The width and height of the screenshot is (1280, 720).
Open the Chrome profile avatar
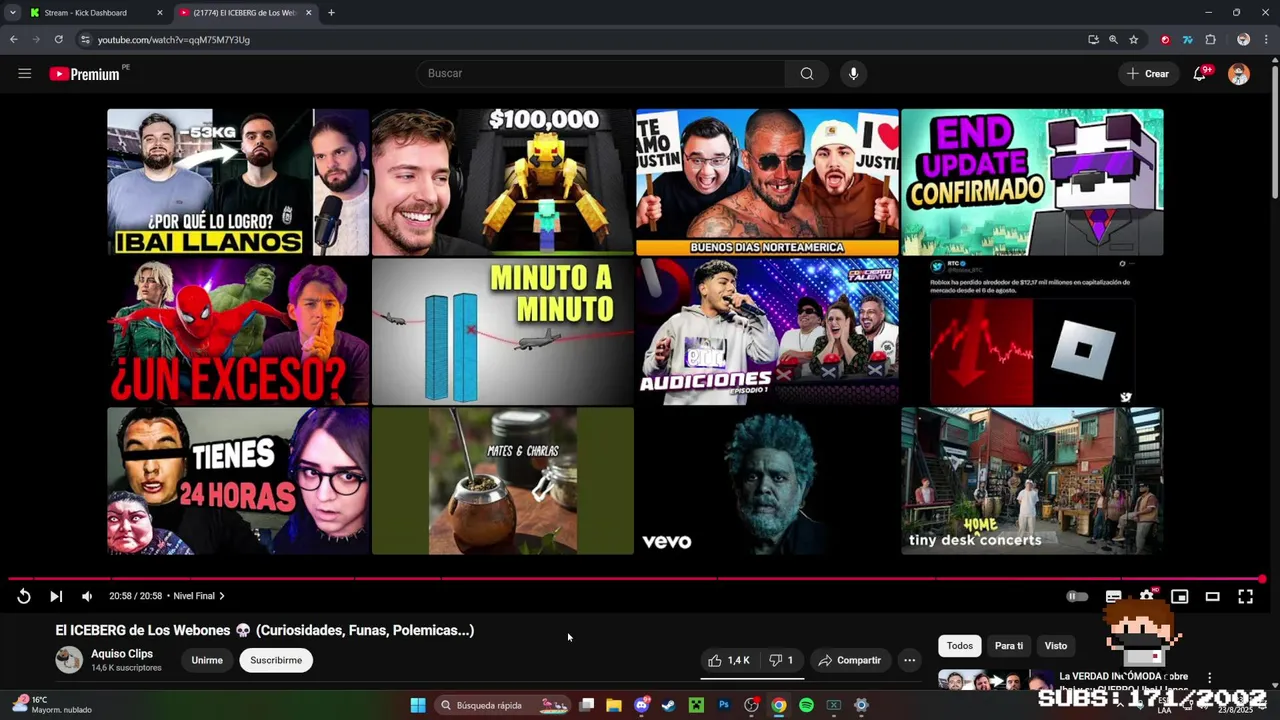point(1243,40)
